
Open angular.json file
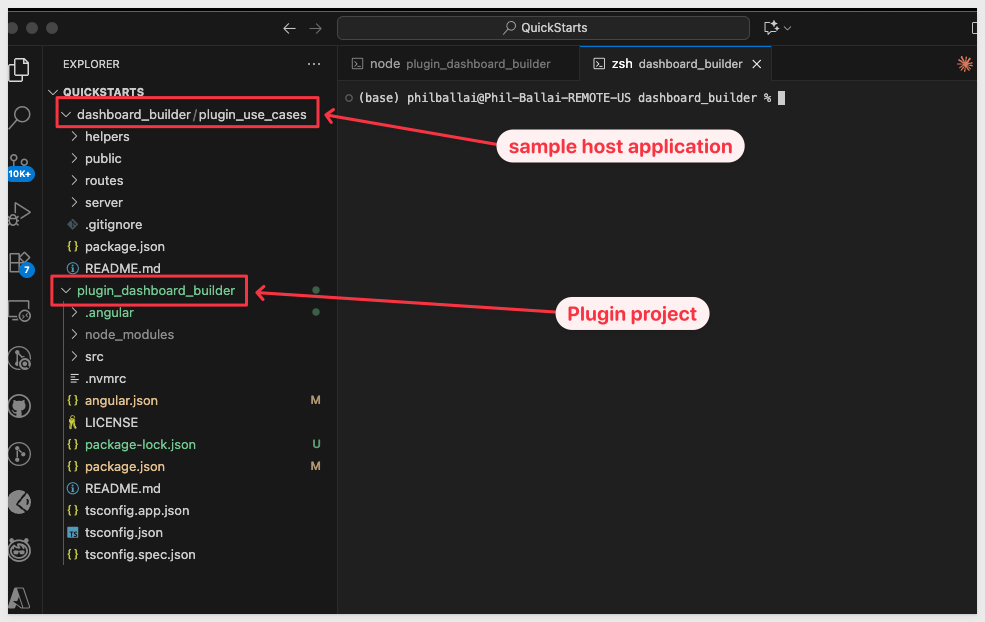121,401
